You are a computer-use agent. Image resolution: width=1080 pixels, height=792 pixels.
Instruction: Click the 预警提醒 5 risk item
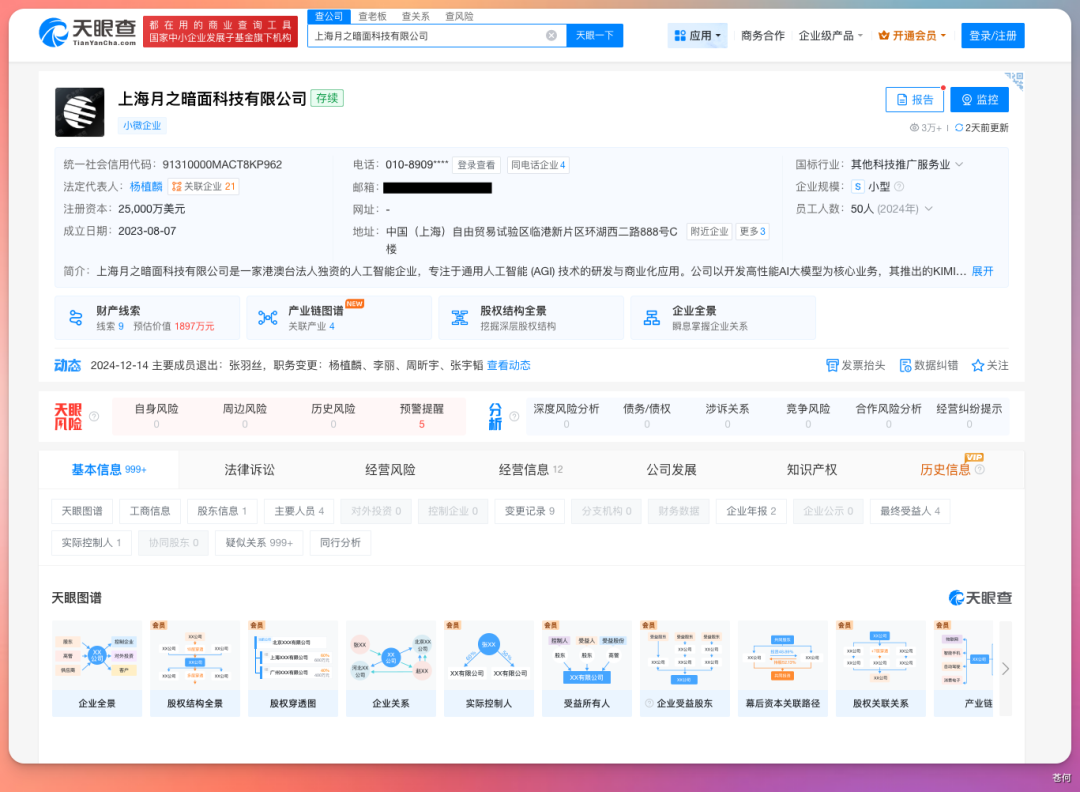[x=422, y=416]
